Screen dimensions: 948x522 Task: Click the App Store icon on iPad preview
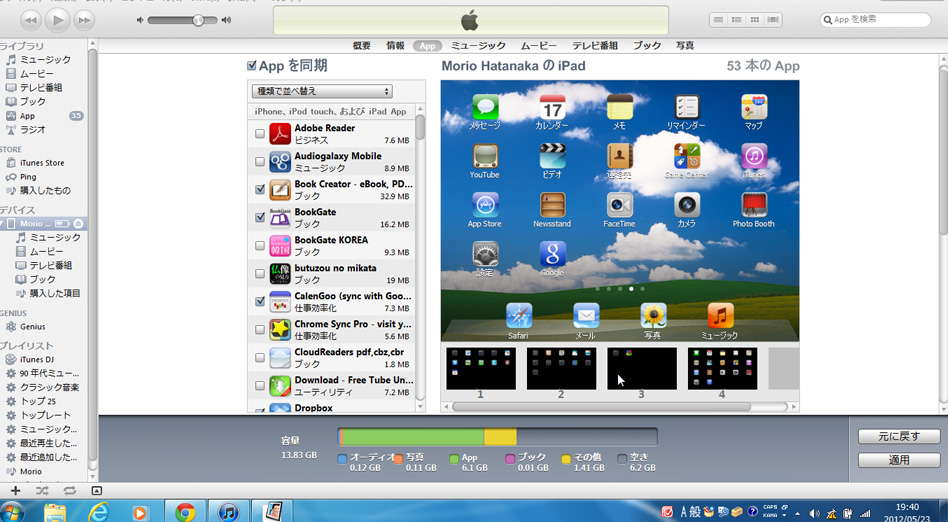[x=485, y=206]
